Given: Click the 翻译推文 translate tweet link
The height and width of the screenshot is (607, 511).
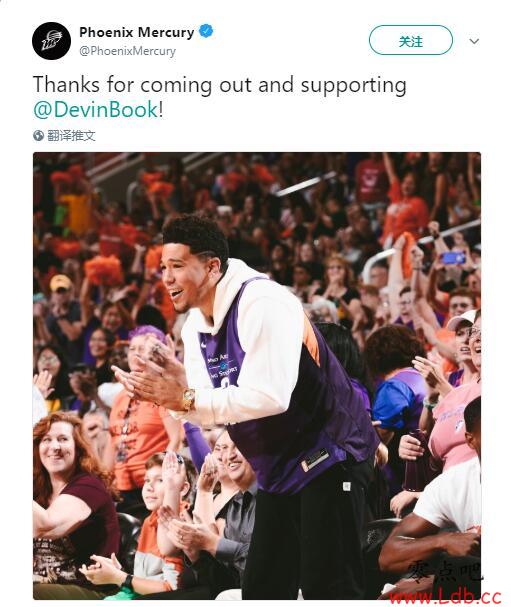Looking at the screenshot, I should (x=71, y=135).
